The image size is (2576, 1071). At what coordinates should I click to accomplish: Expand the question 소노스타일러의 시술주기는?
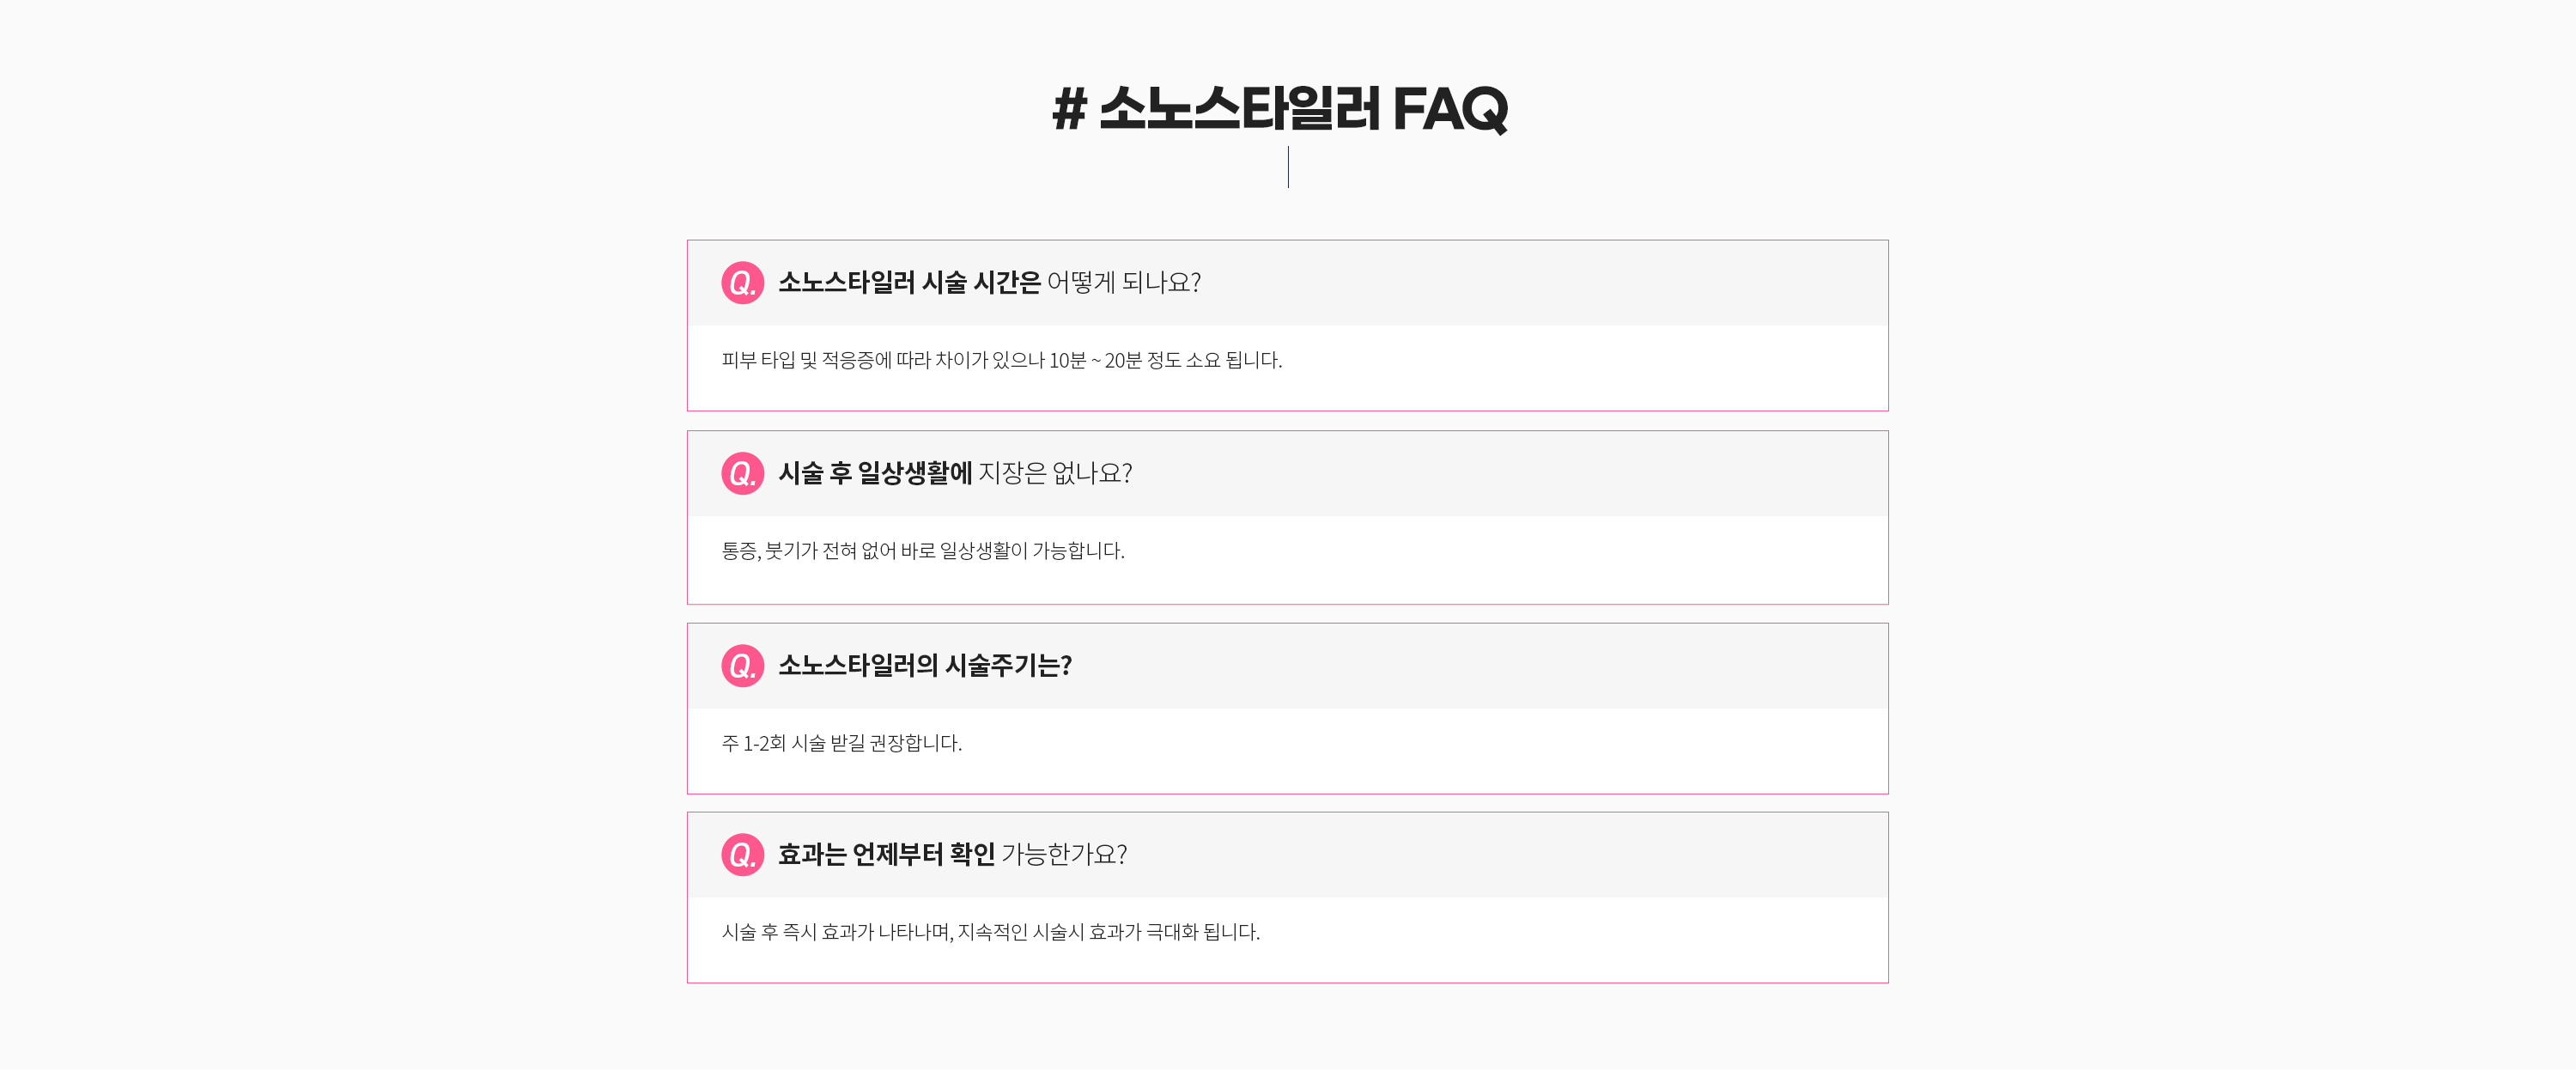tap(1287, 666)
